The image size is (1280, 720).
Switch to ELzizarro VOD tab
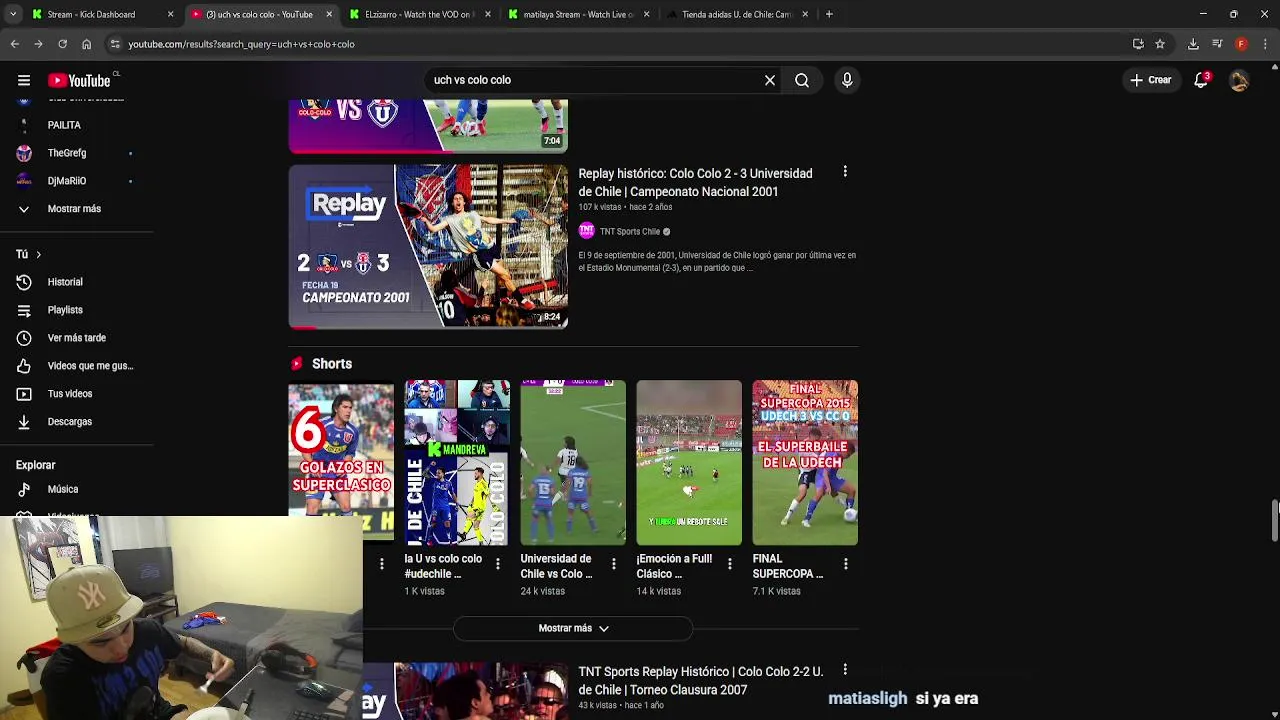point(420,14)
